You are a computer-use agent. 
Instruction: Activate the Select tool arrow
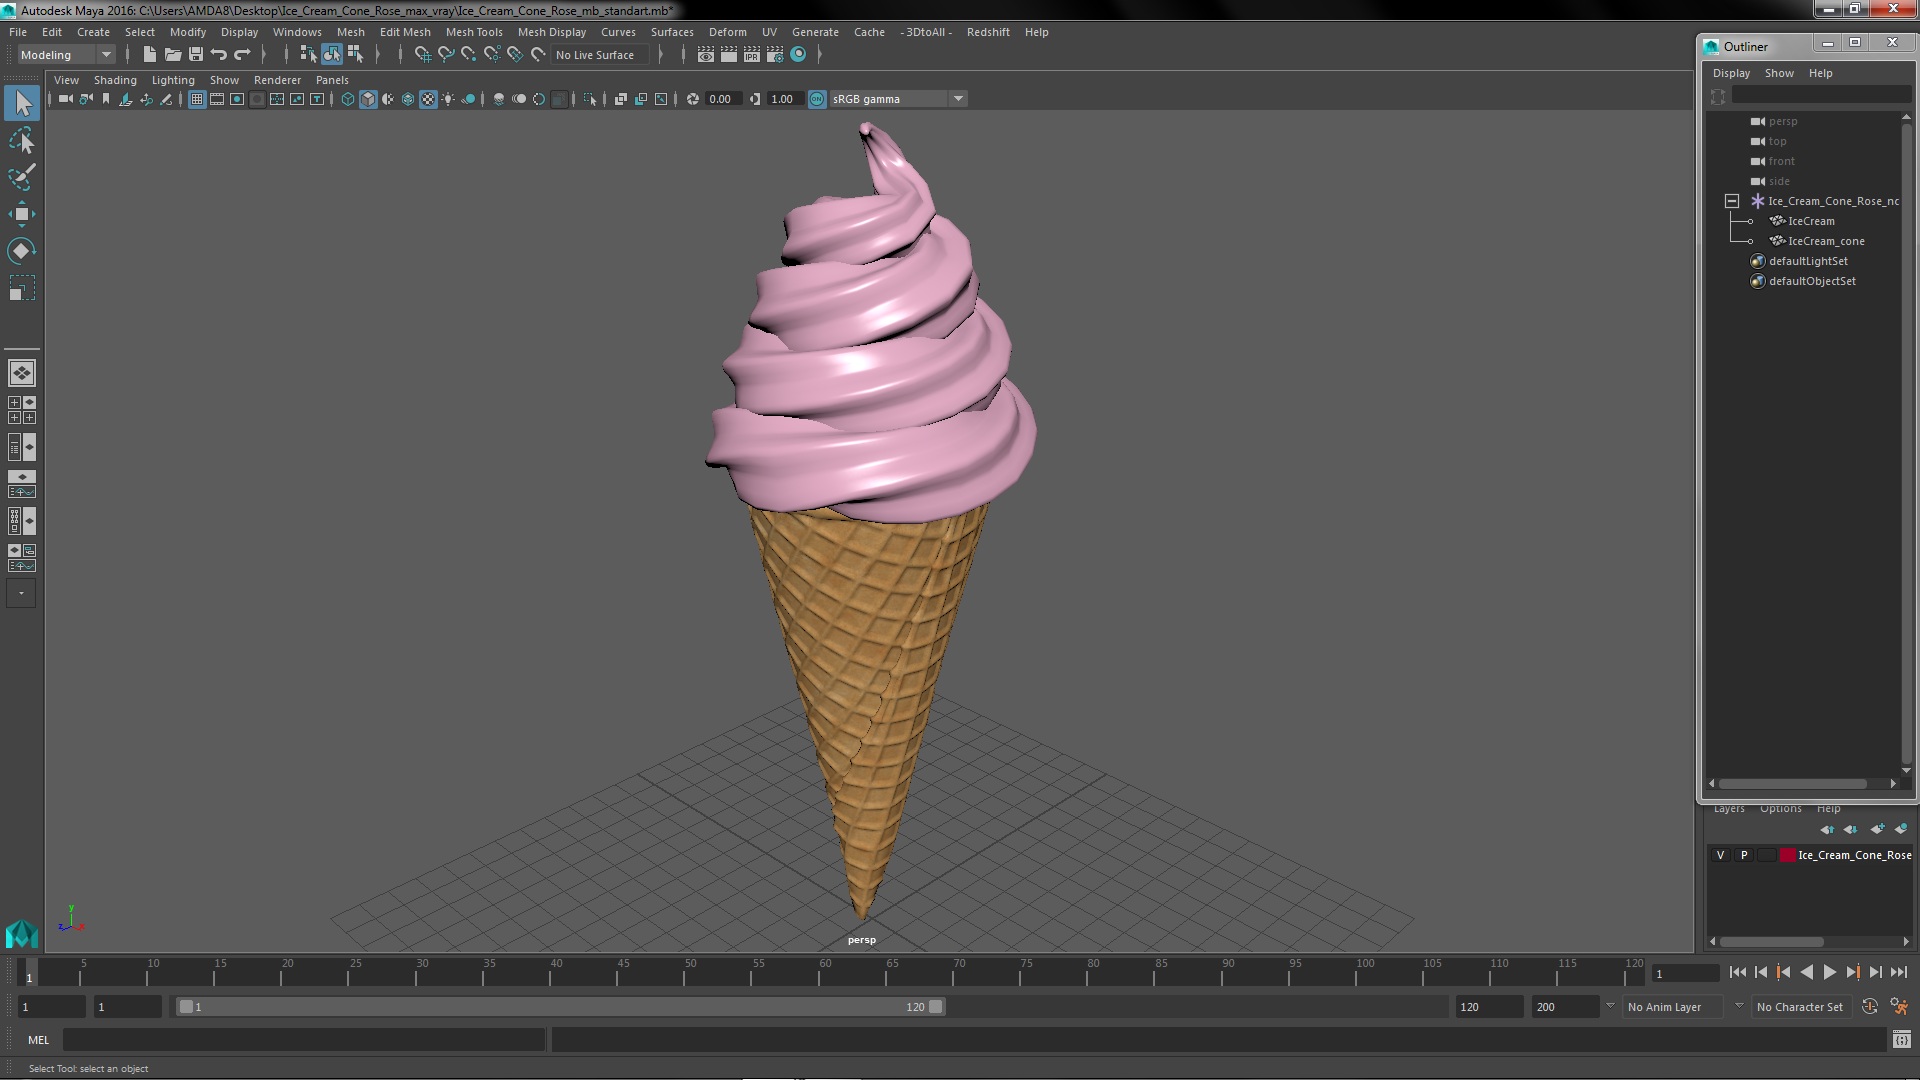[22, 103]
